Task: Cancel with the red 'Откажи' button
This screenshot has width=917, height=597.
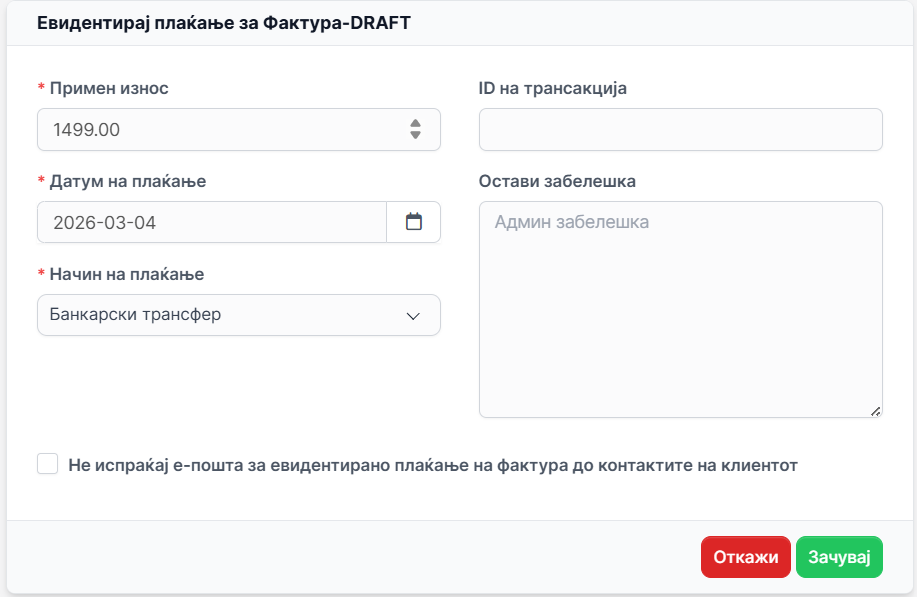Action: point(746,558)
